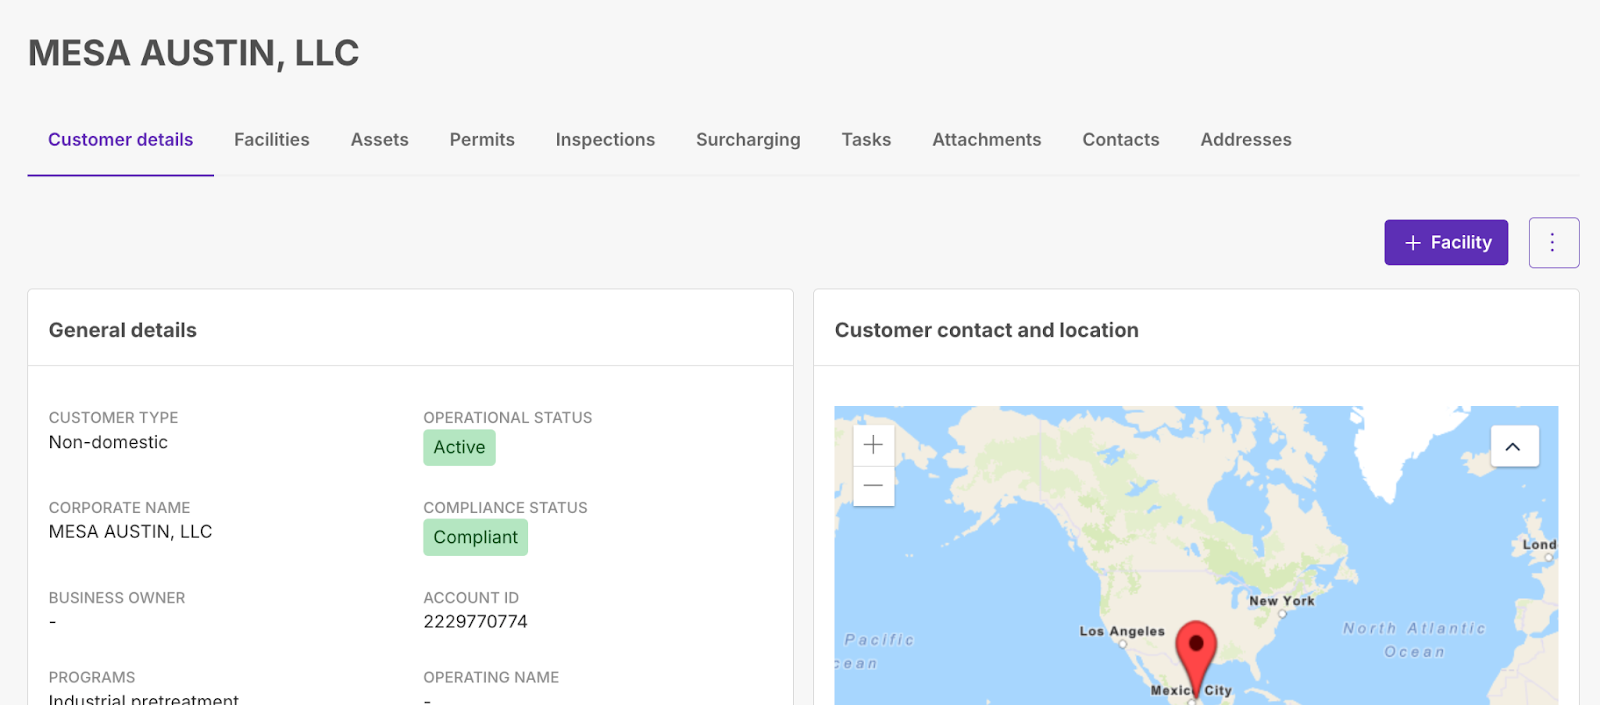The height and width of the screenshot is (705, 1600).
Task: Collapse the map with the chevron-up button
Action: click(x=1514, y=447)
